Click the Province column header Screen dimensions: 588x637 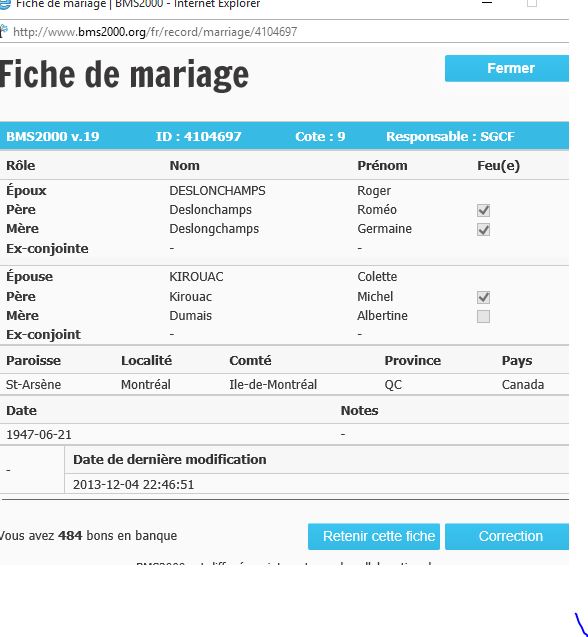[x=412, y=361]
